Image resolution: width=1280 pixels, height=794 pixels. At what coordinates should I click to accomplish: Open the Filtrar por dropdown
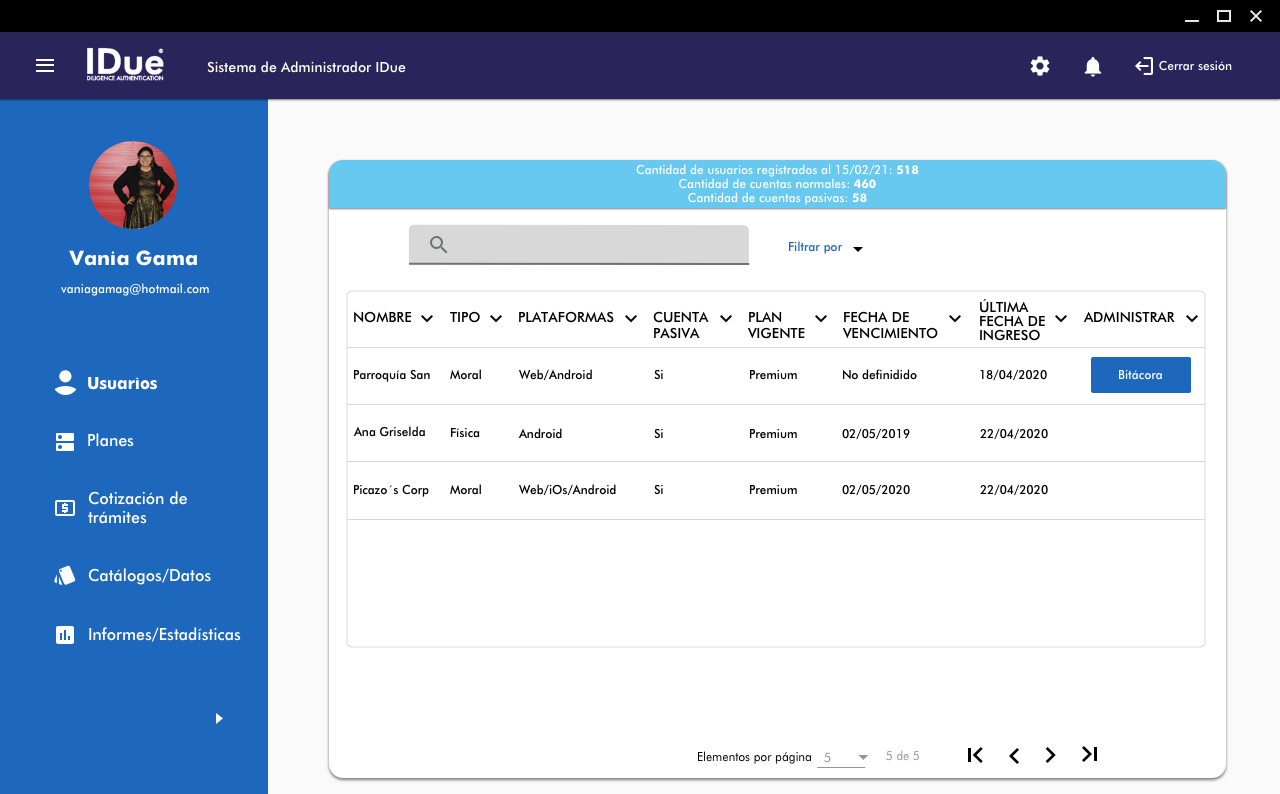pyautogui.click(x=825, y=248)
